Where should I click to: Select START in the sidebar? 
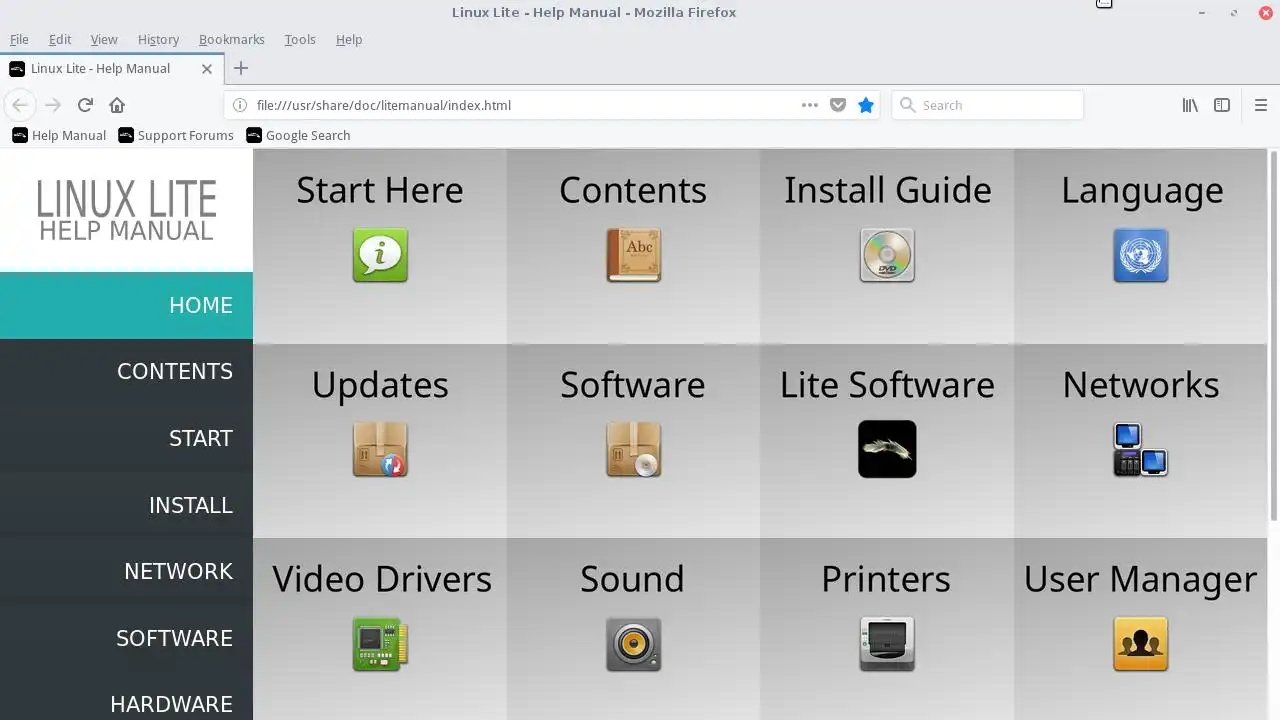point(126,438)
